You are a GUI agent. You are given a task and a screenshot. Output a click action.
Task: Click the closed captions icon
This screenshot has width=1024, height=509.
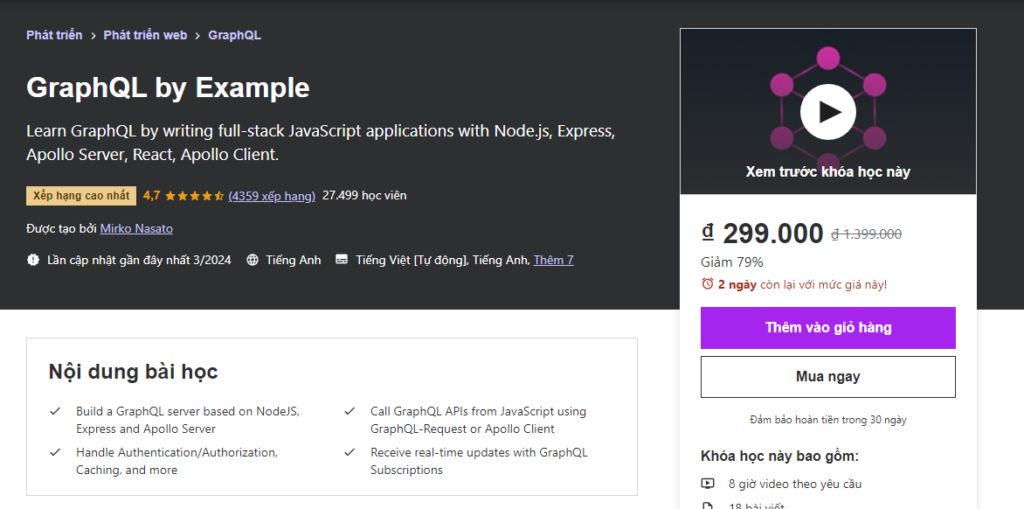(x=342, y=260)
